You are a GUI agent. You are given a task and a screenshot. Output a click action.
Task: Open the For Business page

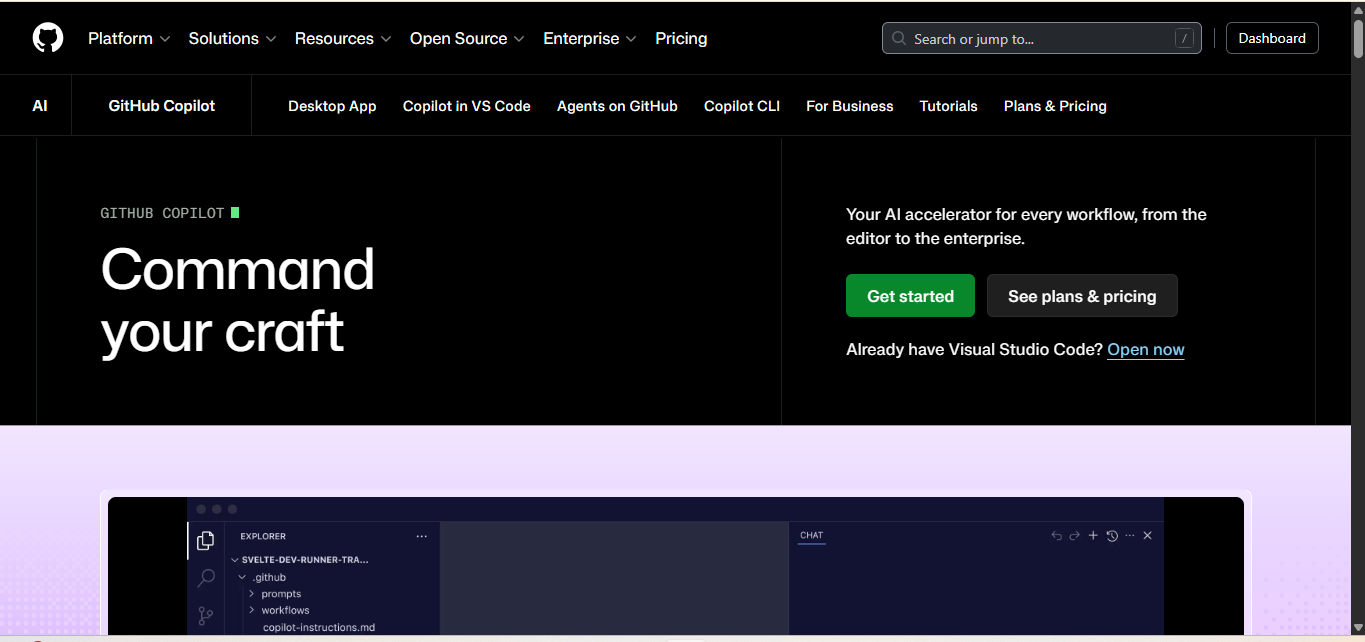pos(850,106)
